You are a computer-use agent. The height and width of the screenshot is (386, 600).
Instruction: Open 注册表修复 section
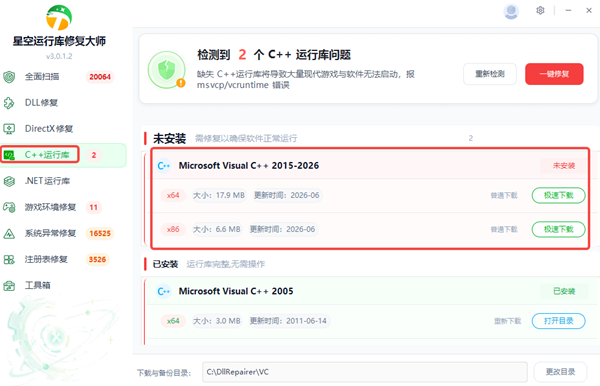coord(46,259)
